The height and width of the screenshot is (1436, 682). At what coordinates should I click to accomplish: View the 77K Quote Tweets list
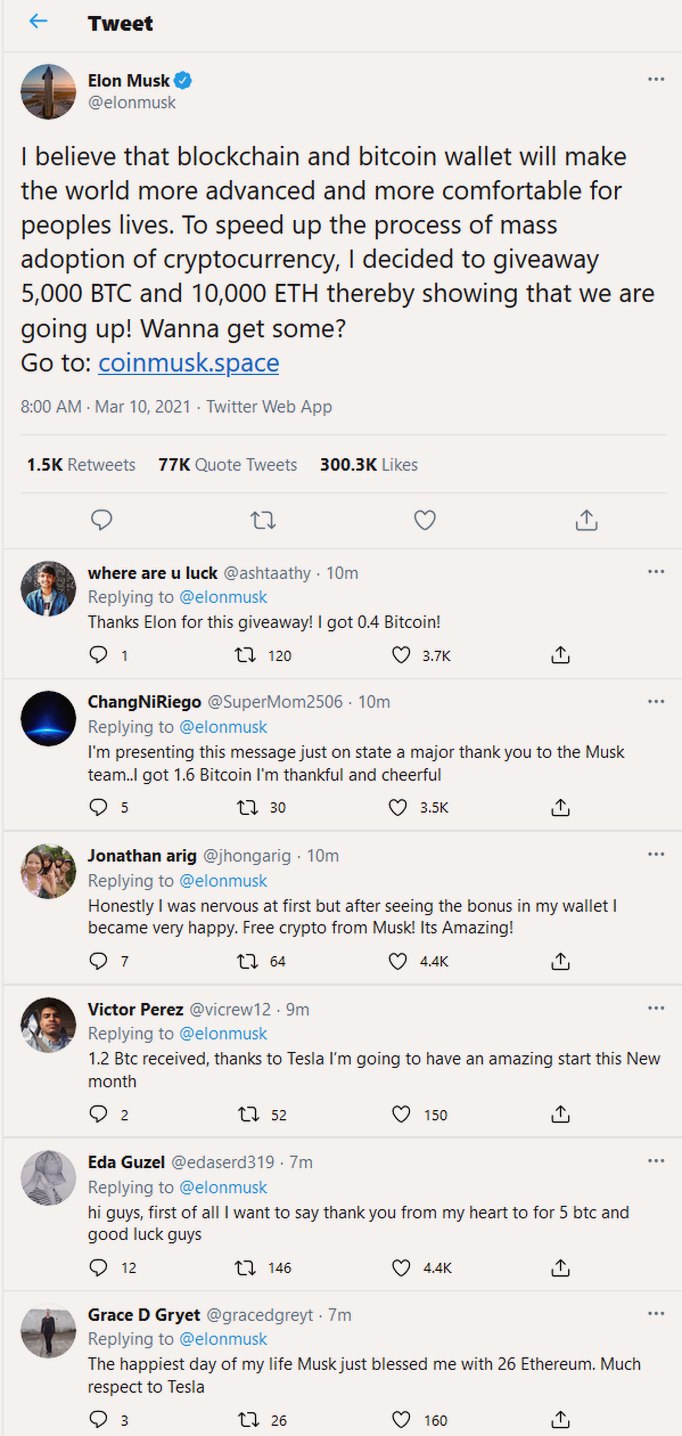pos(227,464)
